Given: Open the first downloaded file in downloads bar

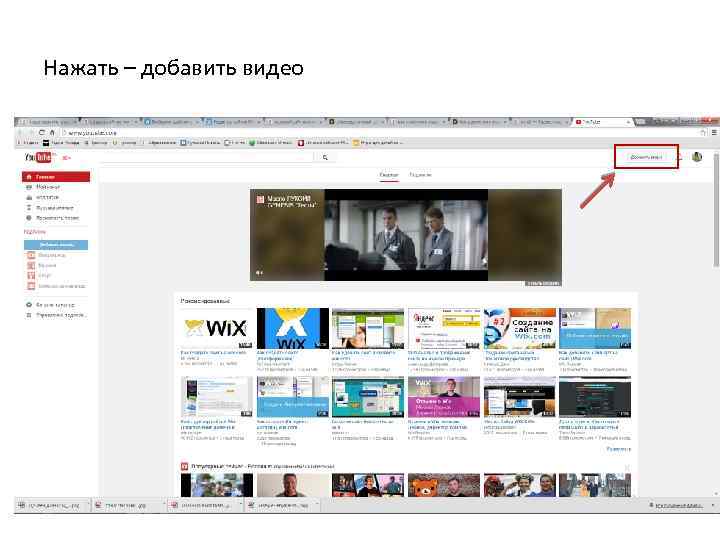Looking at the screenshot, I should 50,506.
